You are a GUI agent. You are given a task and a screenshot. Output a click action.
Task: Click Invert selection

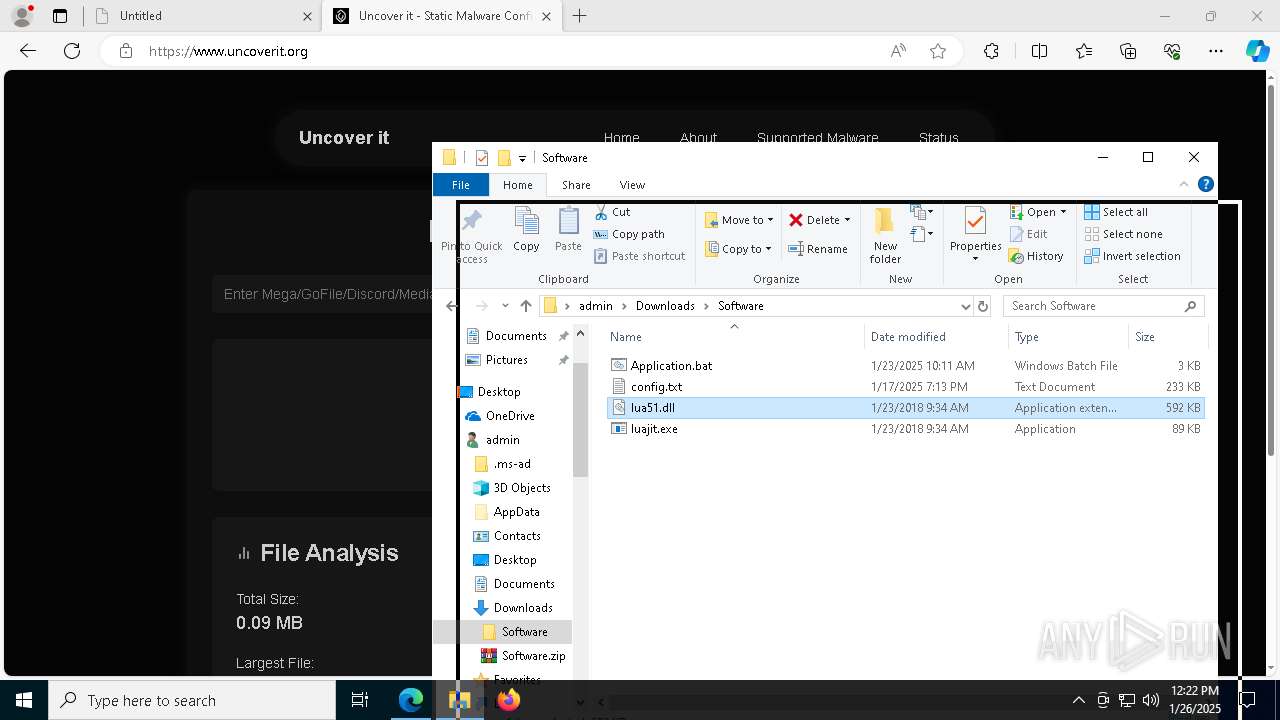(x=1132, y=256)
